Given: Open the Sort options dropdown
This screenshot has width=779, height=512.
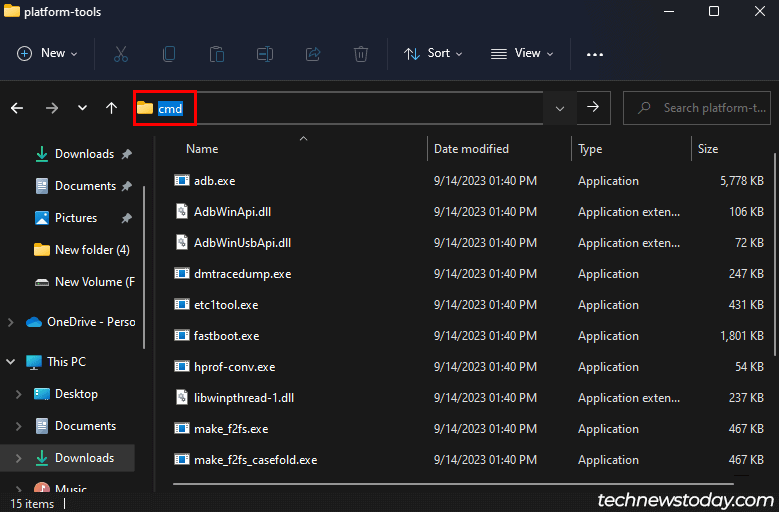Looking at the screenshot, I should point(433,54).
